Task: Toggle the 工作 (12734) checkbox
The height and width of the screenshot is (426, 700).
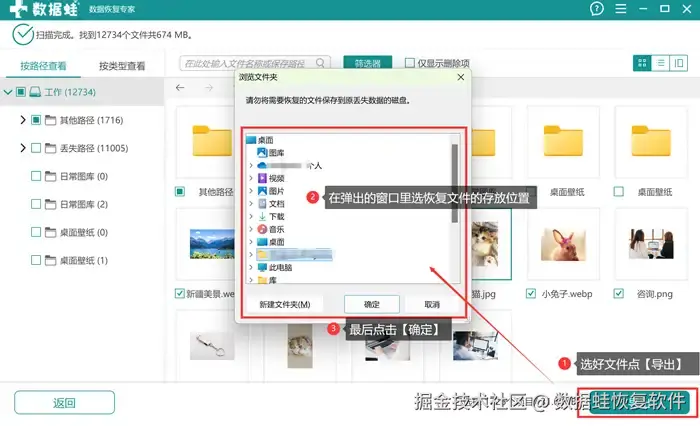Action: [21, 92]
